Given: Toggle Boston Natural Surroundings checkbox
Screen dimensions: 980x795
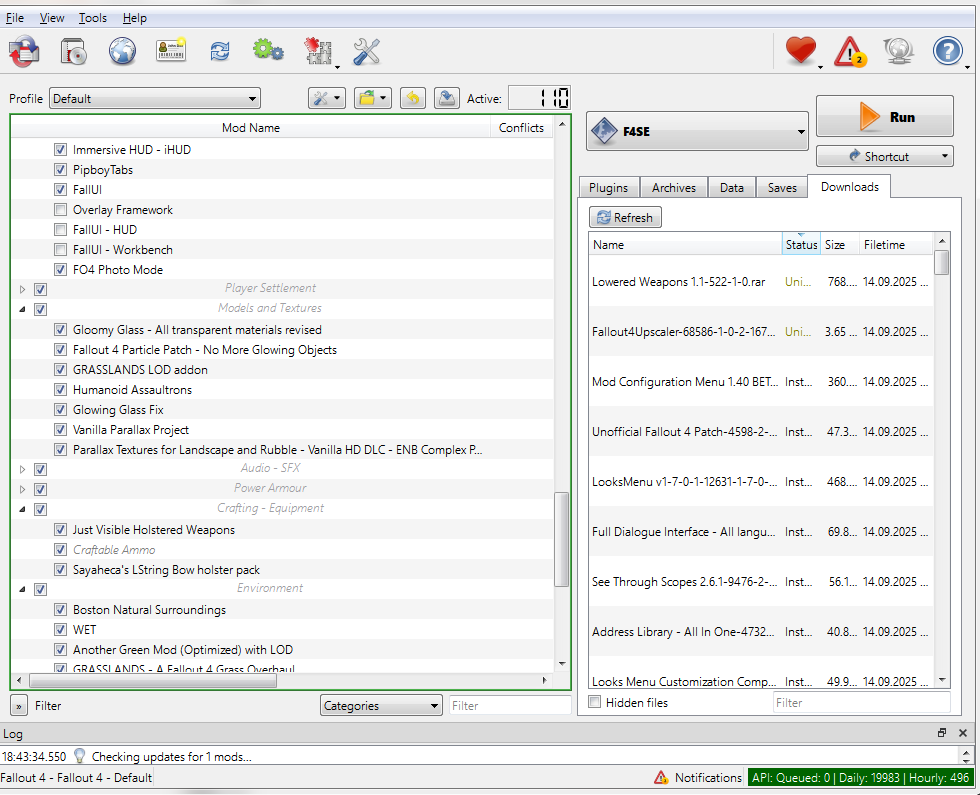Looking at the screenshot, I should 60,609.
